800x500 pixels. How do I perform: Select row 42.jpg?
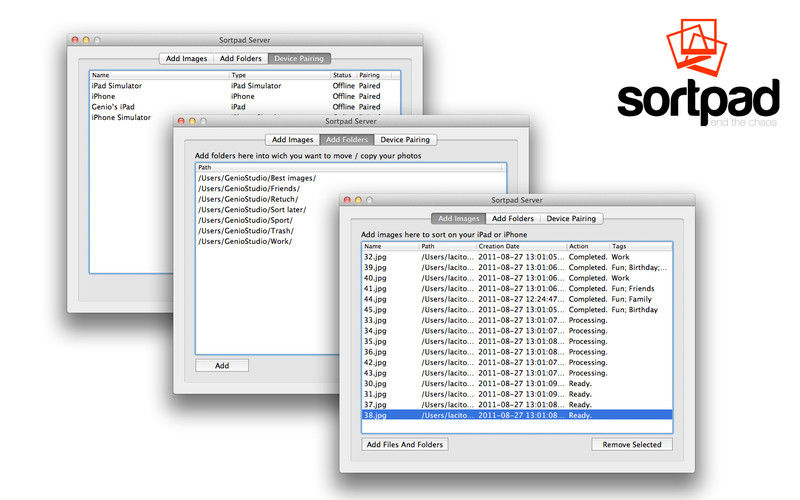point(517,363)
